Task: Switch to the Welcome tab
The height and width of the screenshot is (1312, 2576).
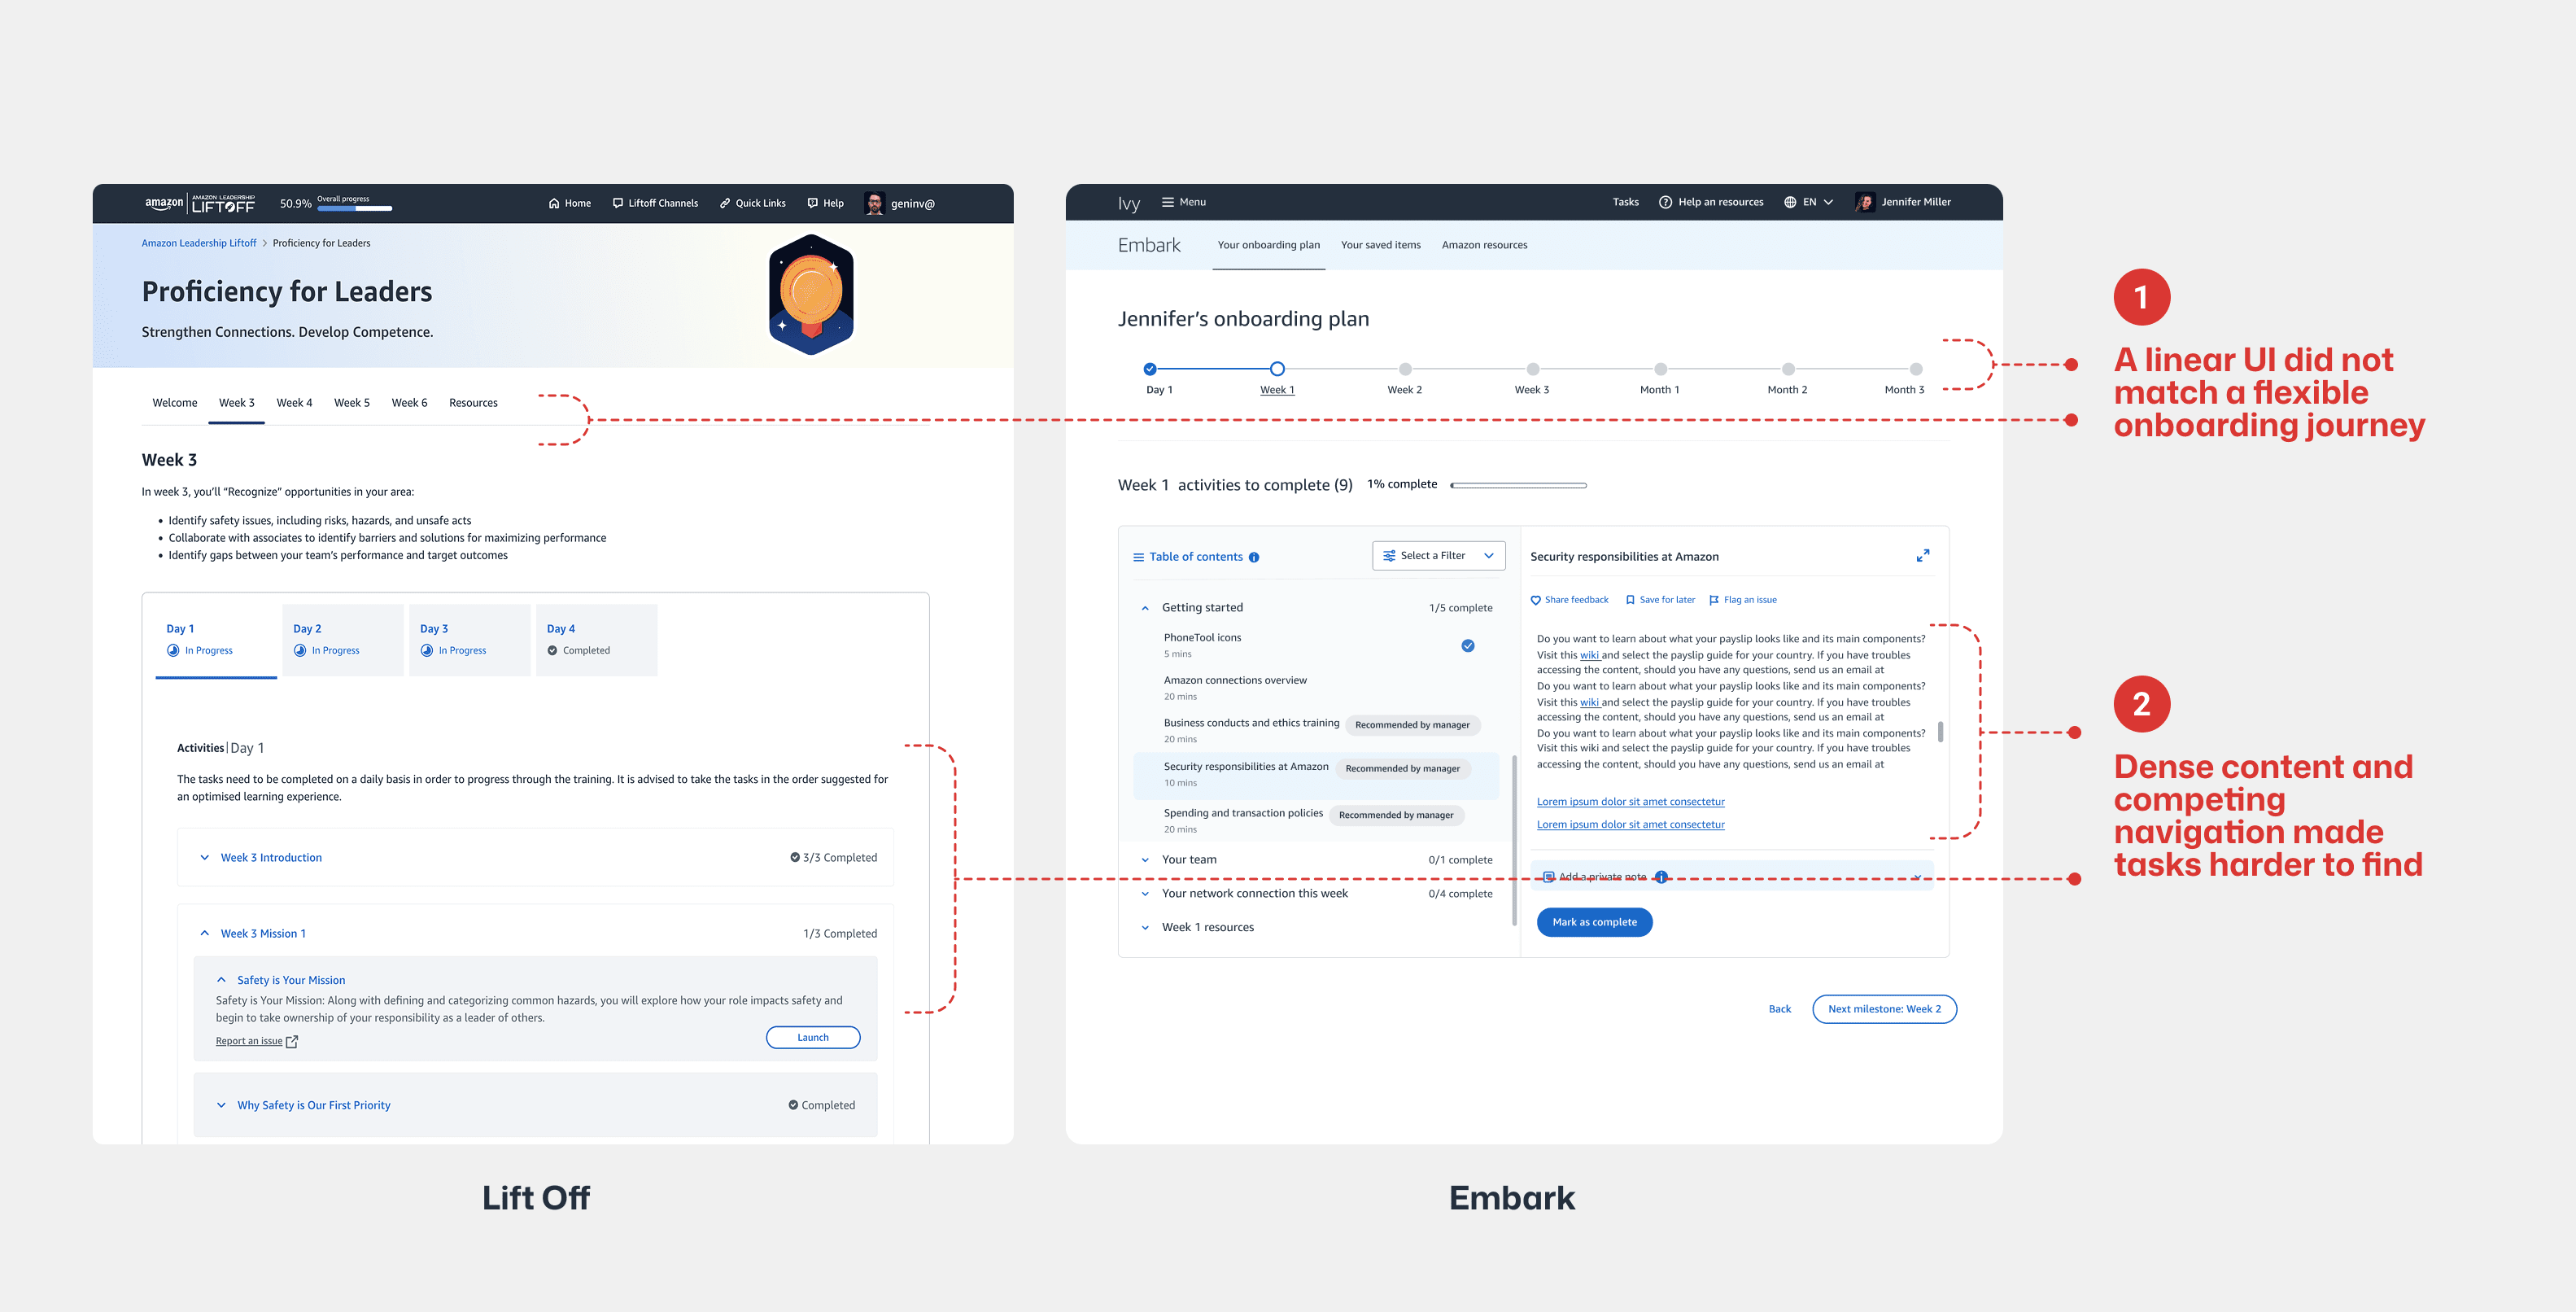Action: tap(175, 403)
